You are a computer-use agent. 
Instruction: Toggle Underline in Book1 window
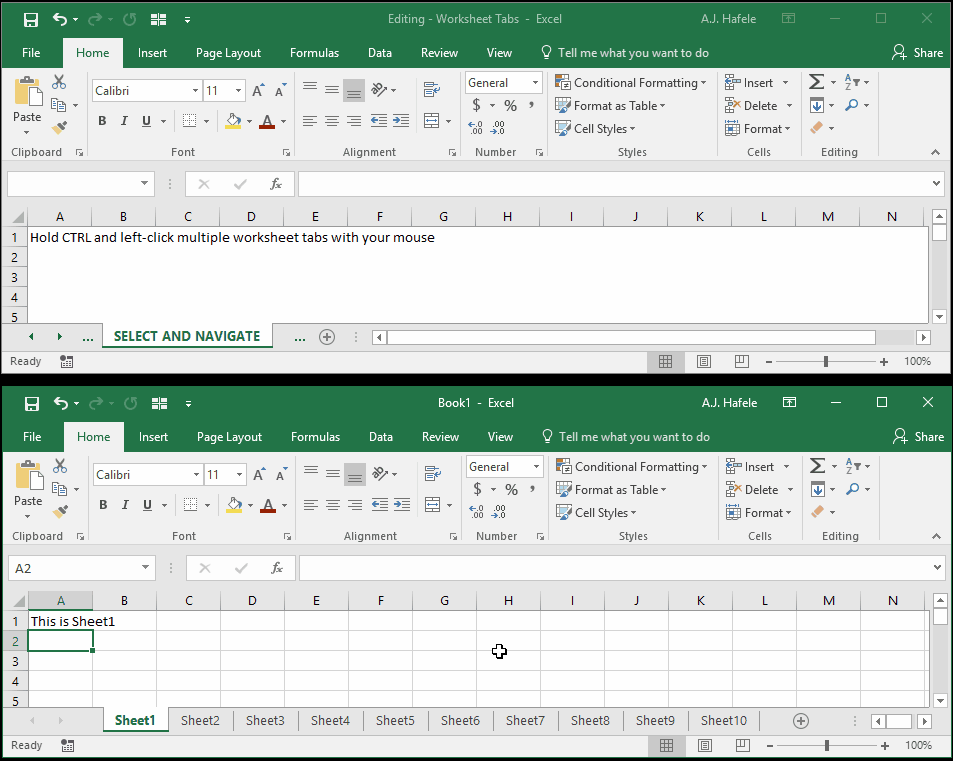pos(147,504)
